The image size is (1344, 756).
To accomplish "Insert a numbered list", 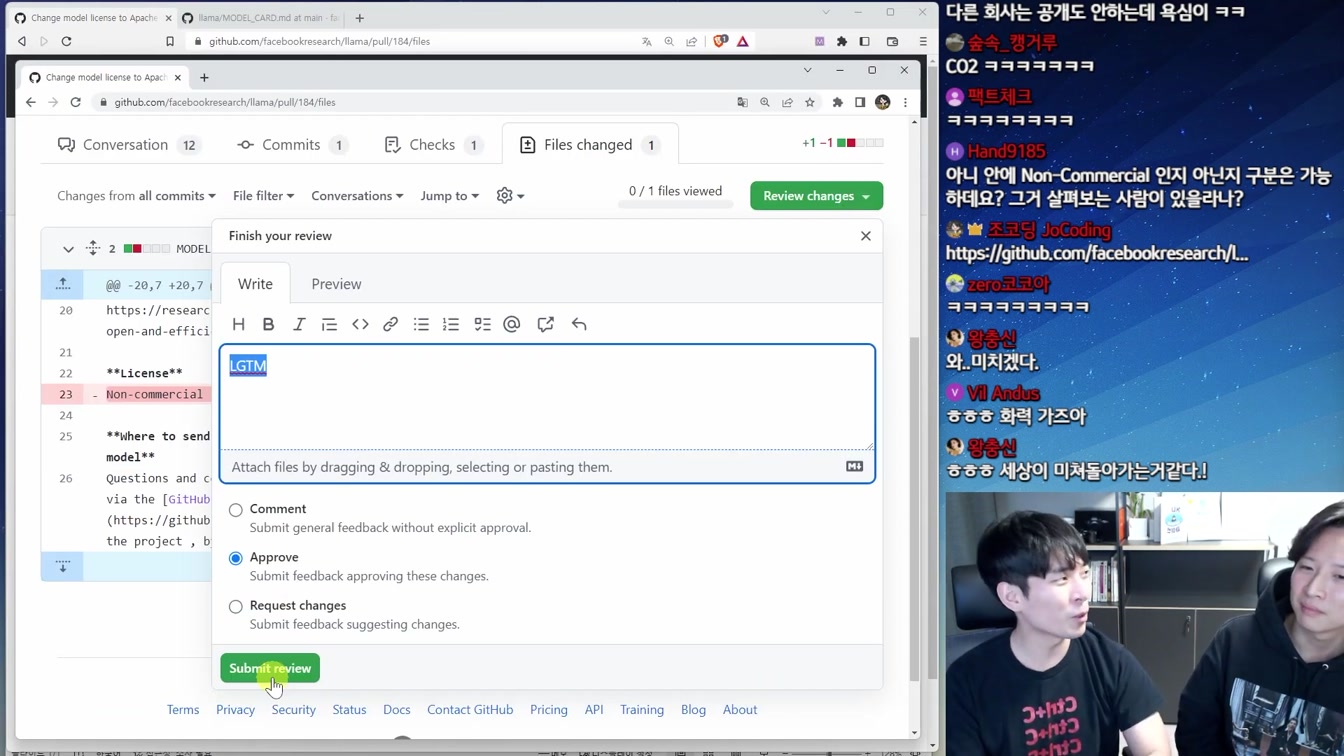I will pyautogui.click(x=451, y=324).
